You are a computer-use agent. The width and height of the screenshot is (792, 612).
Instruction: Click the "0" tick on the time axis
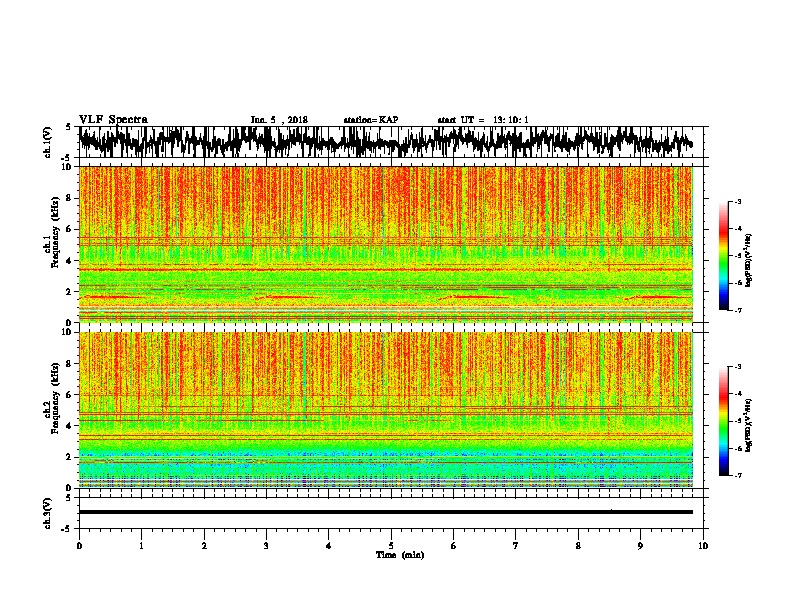point(79,546)
